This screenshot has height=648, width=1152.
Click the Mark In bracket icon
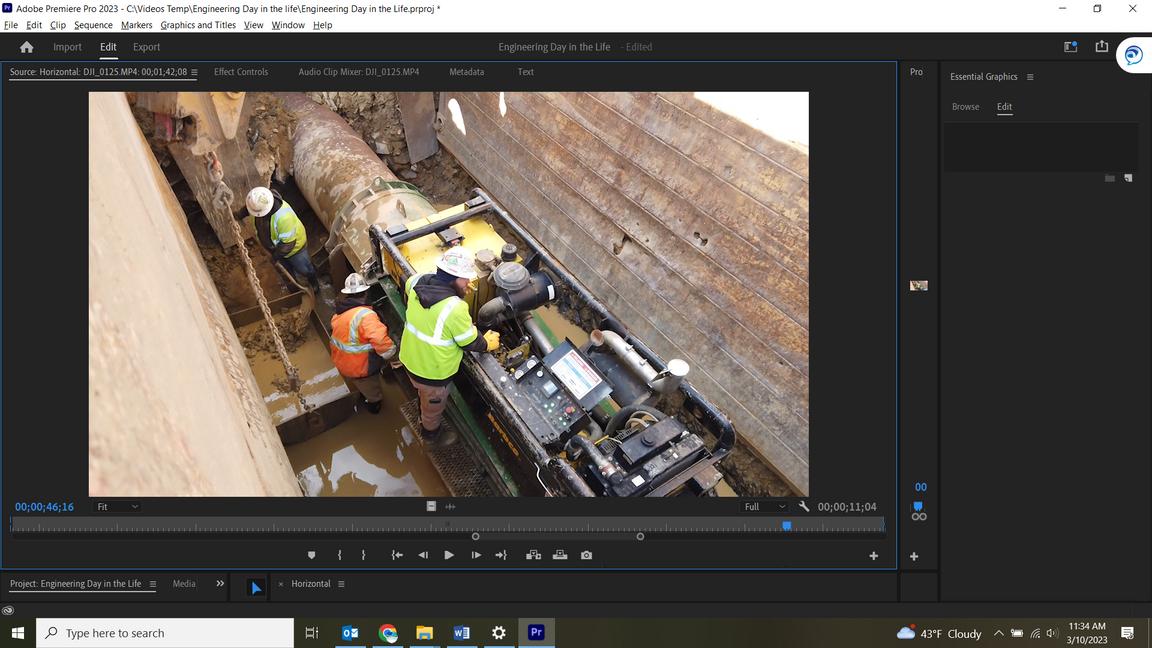(x=340, y=555)
